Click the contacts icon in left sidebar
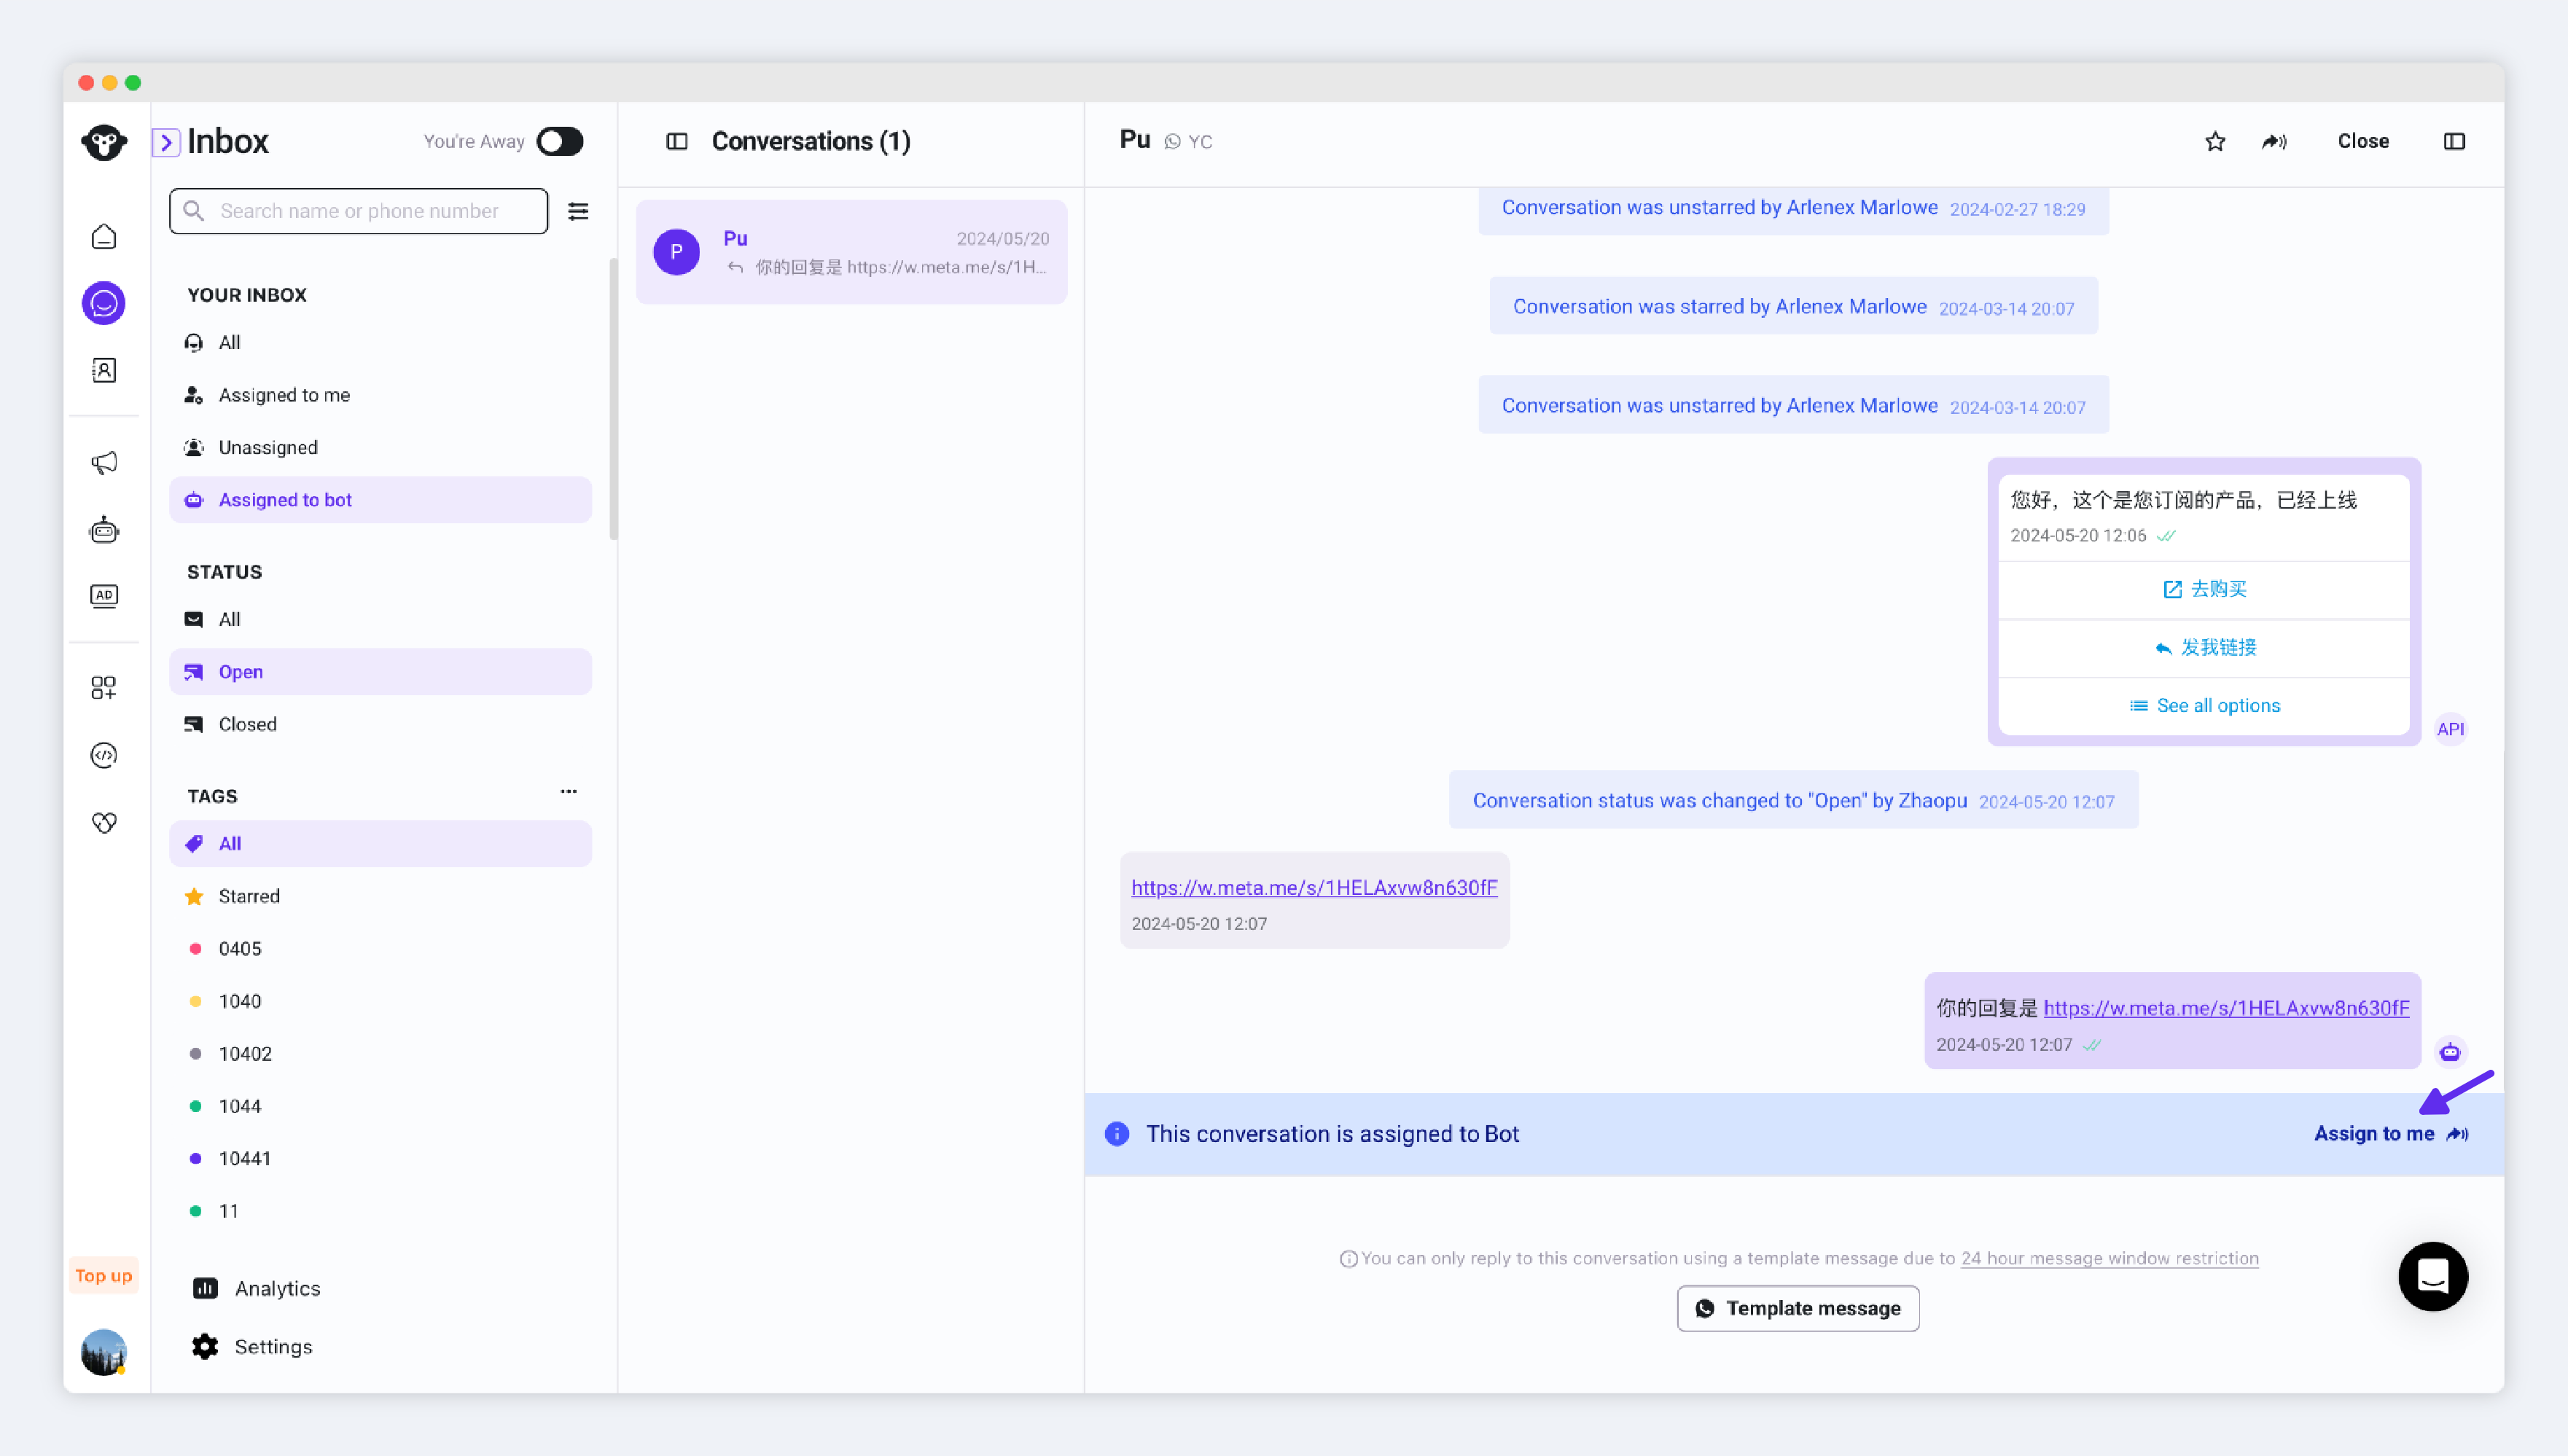The width and height of the screenshot is (2568, 1456). [x=104, y=370]
